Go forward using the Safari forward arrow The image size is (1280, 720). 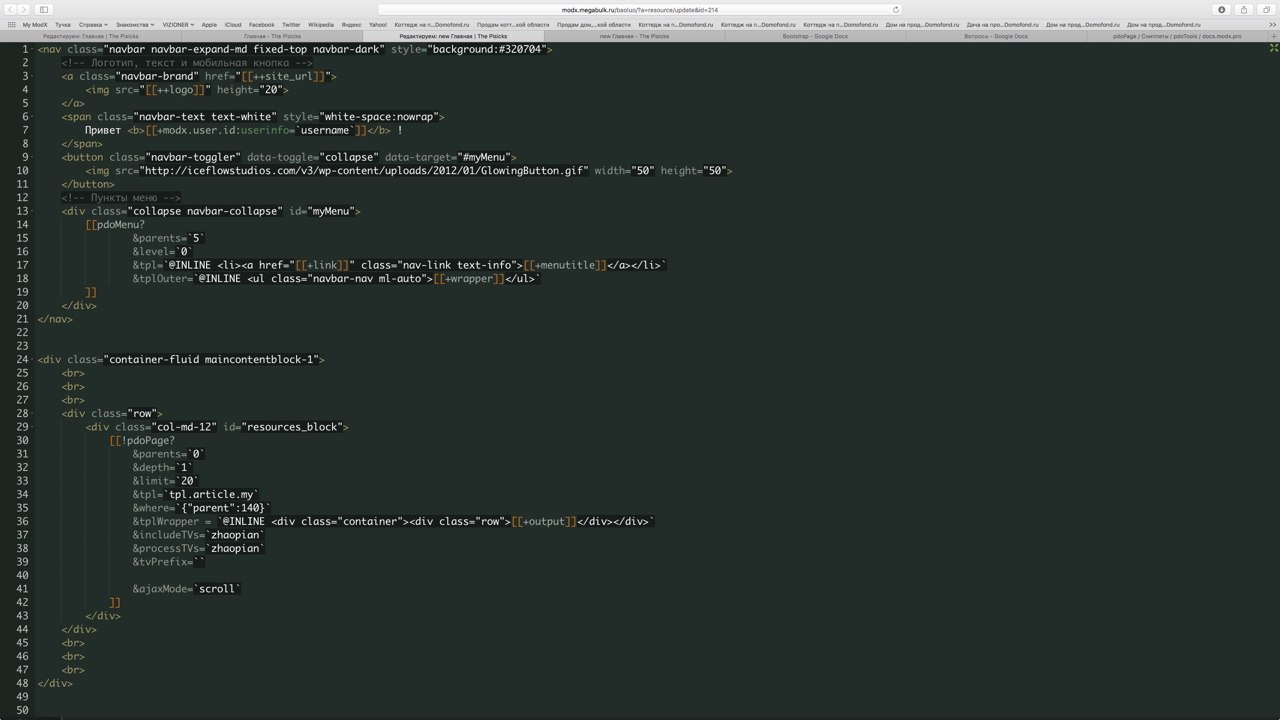pyautogui.click(x=25, y=9)
